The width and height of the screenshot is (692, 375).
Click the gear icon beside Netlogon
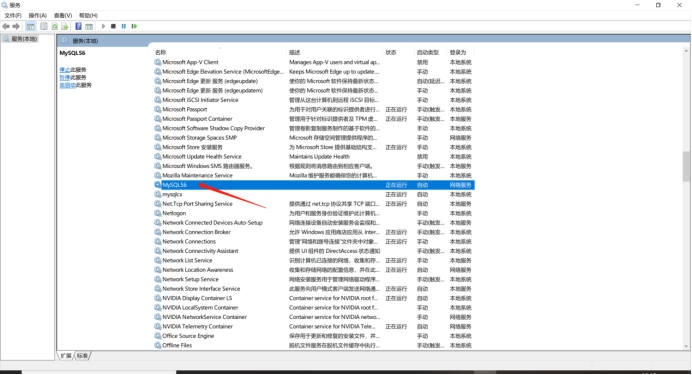pos(158,213)
